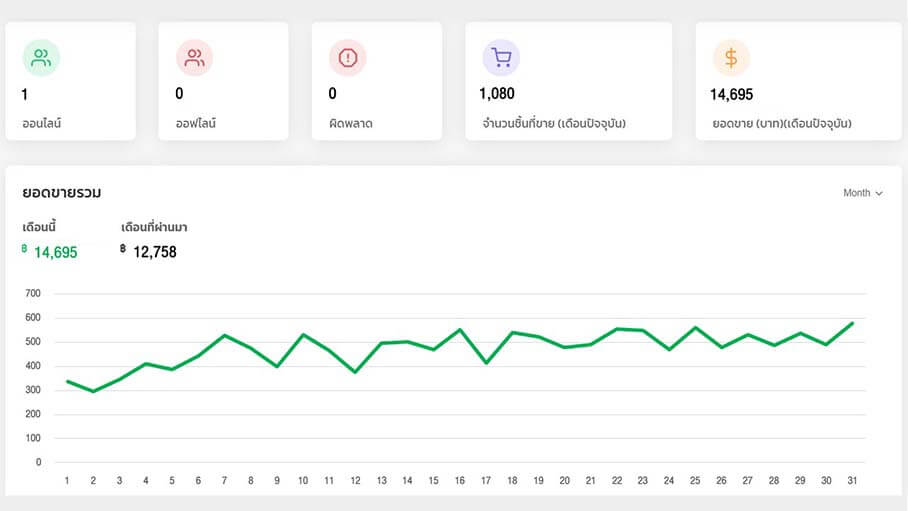Click the chart peak at day 7
This screenshot has height=511, width=908.
pos(224,335)
